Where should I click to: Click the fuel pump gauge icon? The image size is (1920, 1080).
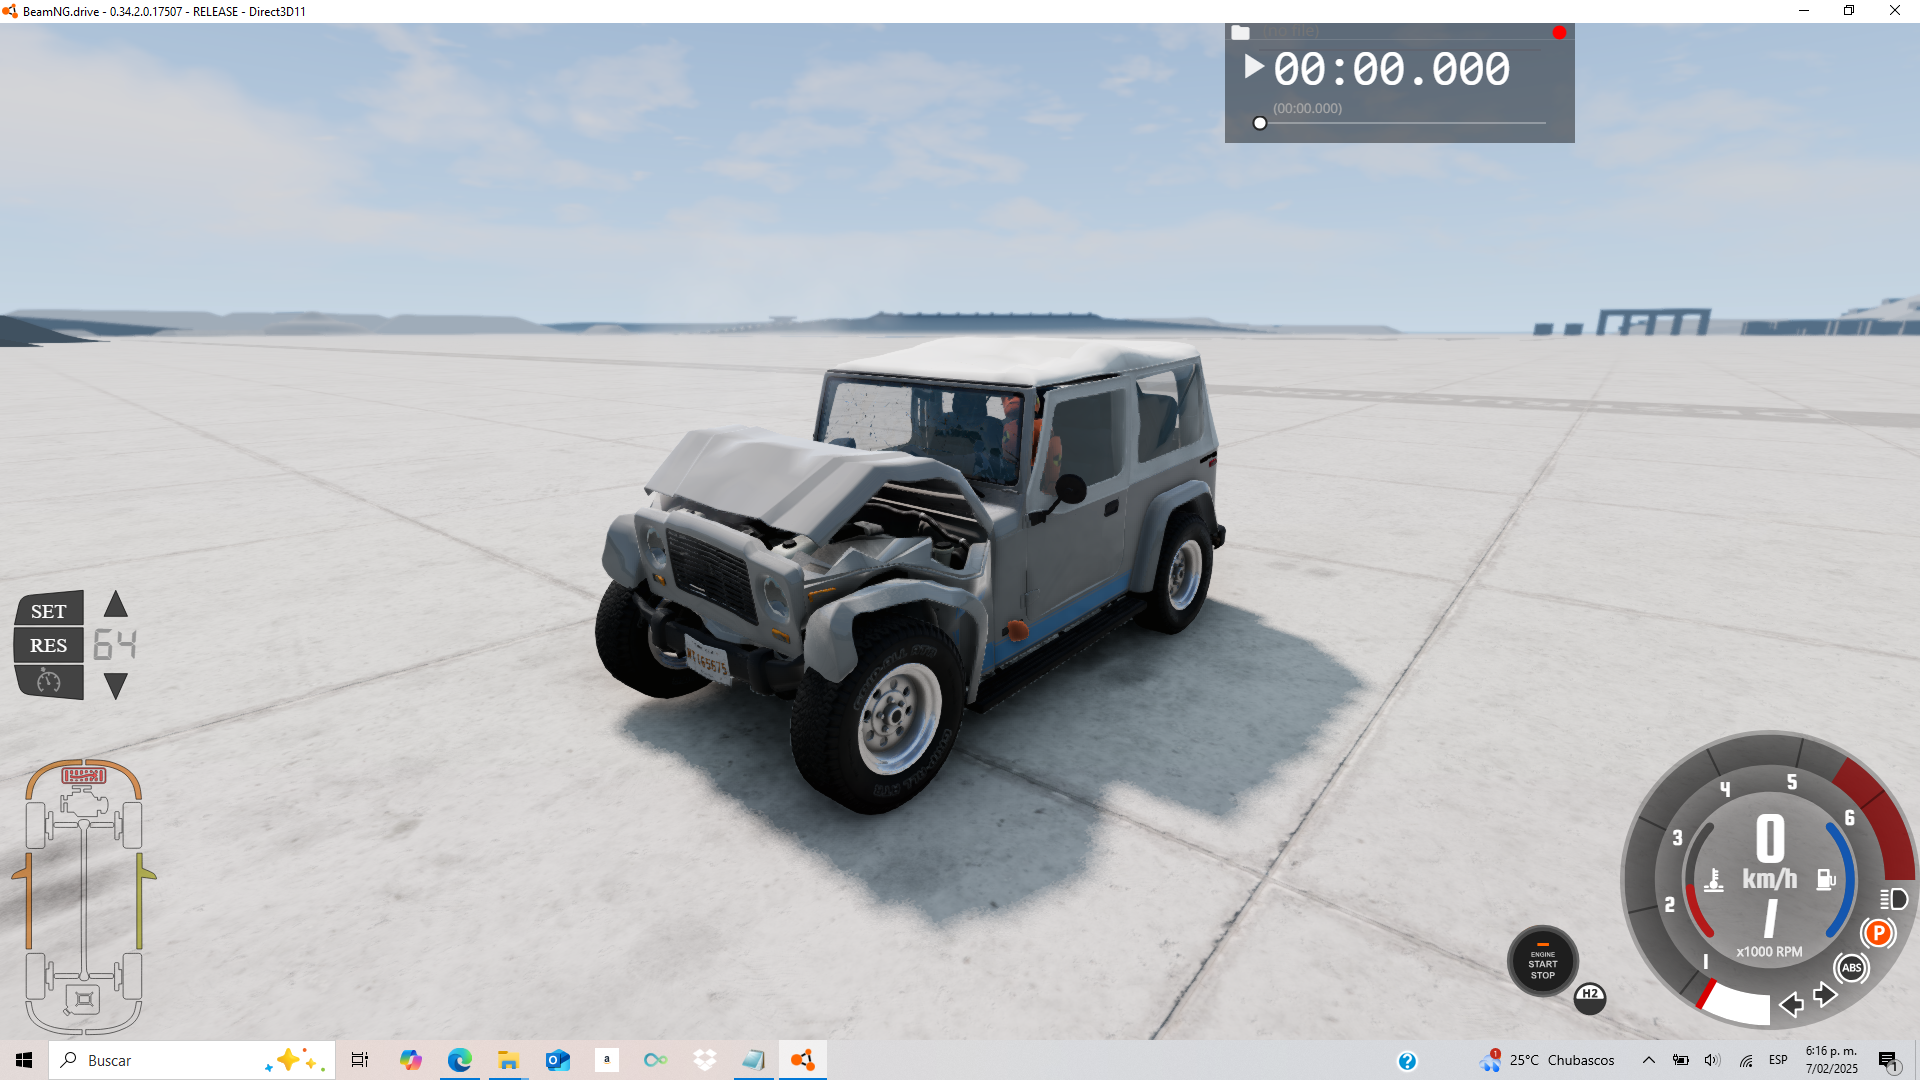click(x=1826, y=879)
